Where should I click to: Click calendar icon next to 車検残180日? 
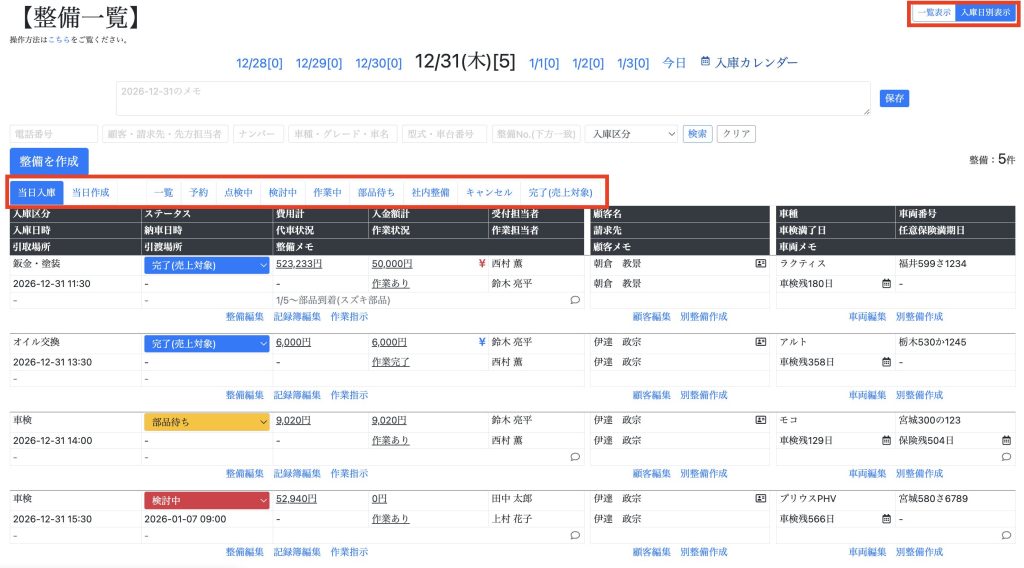click(x=886, y=283)
